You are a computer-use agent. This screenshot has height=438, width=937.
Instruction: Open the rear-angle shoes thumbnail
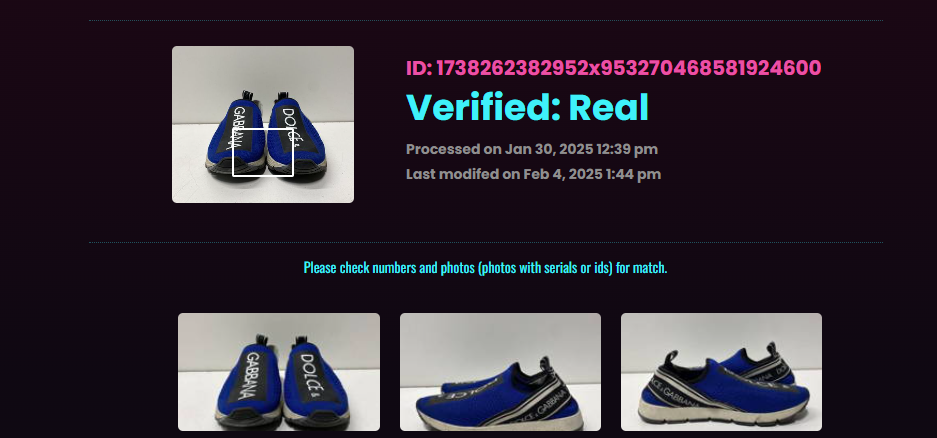click(721, 372)
